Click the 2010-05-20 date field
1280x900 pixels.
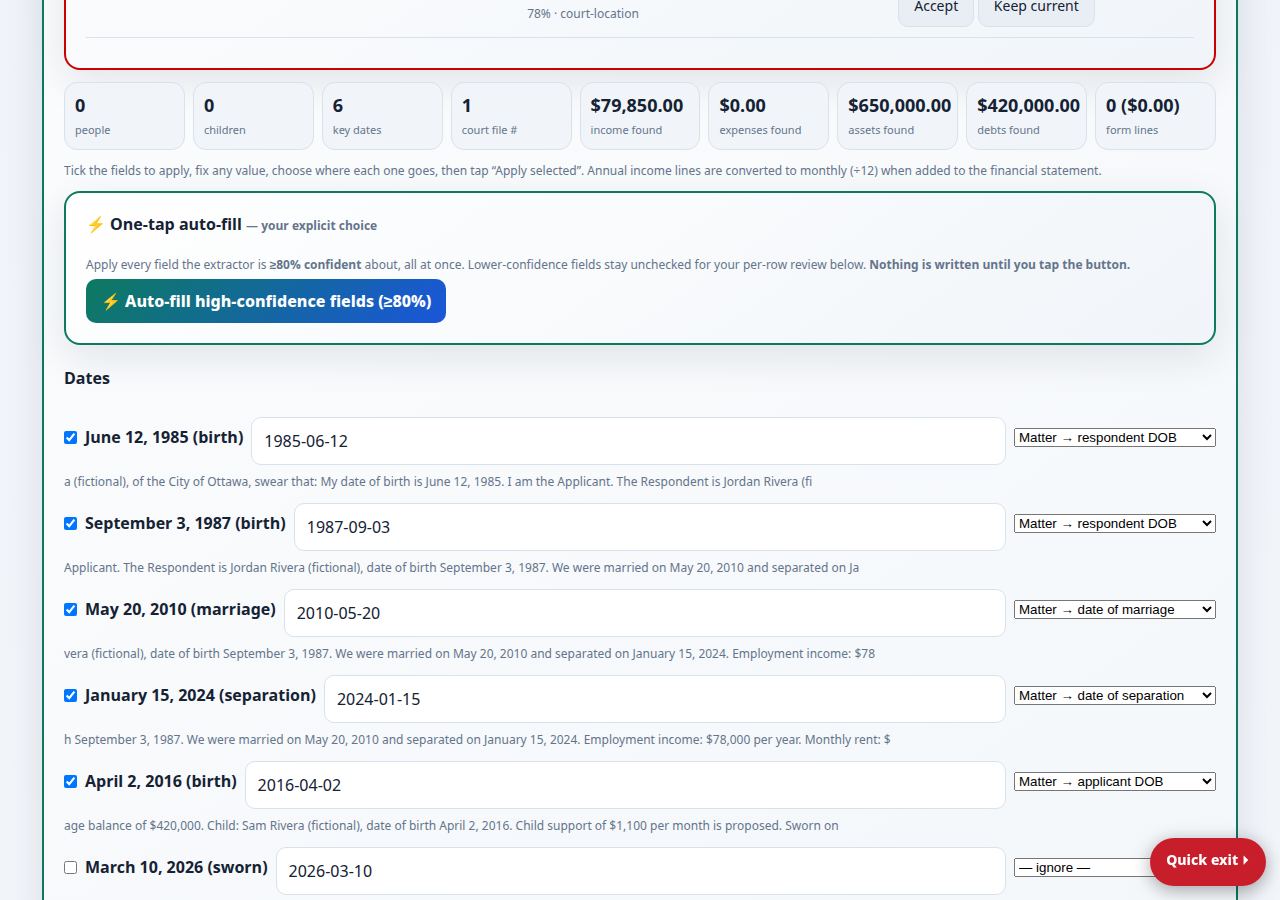click(x=645, y=613)
